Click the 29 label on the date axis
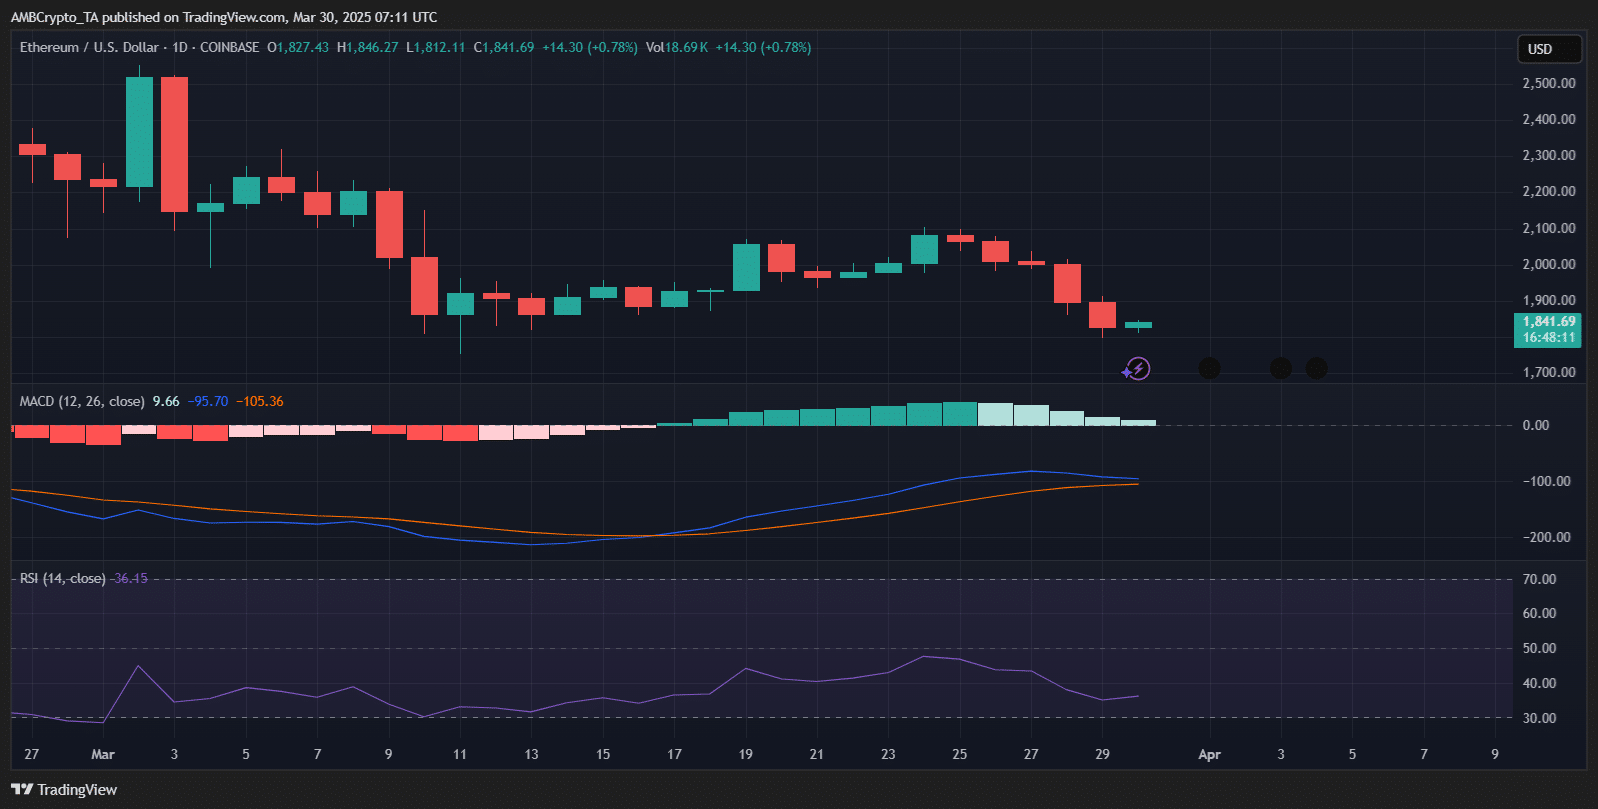Viewport: 1598px width, 809px height. [x=1102, y=754]
